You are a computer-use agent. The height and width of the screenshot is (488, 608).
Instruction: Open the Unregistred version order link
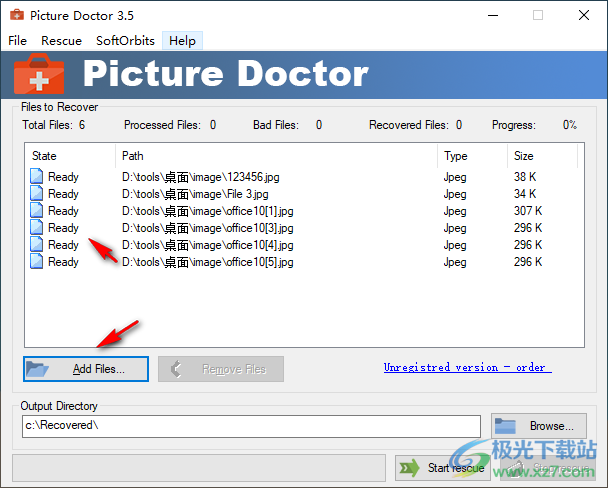click(467, 367)
